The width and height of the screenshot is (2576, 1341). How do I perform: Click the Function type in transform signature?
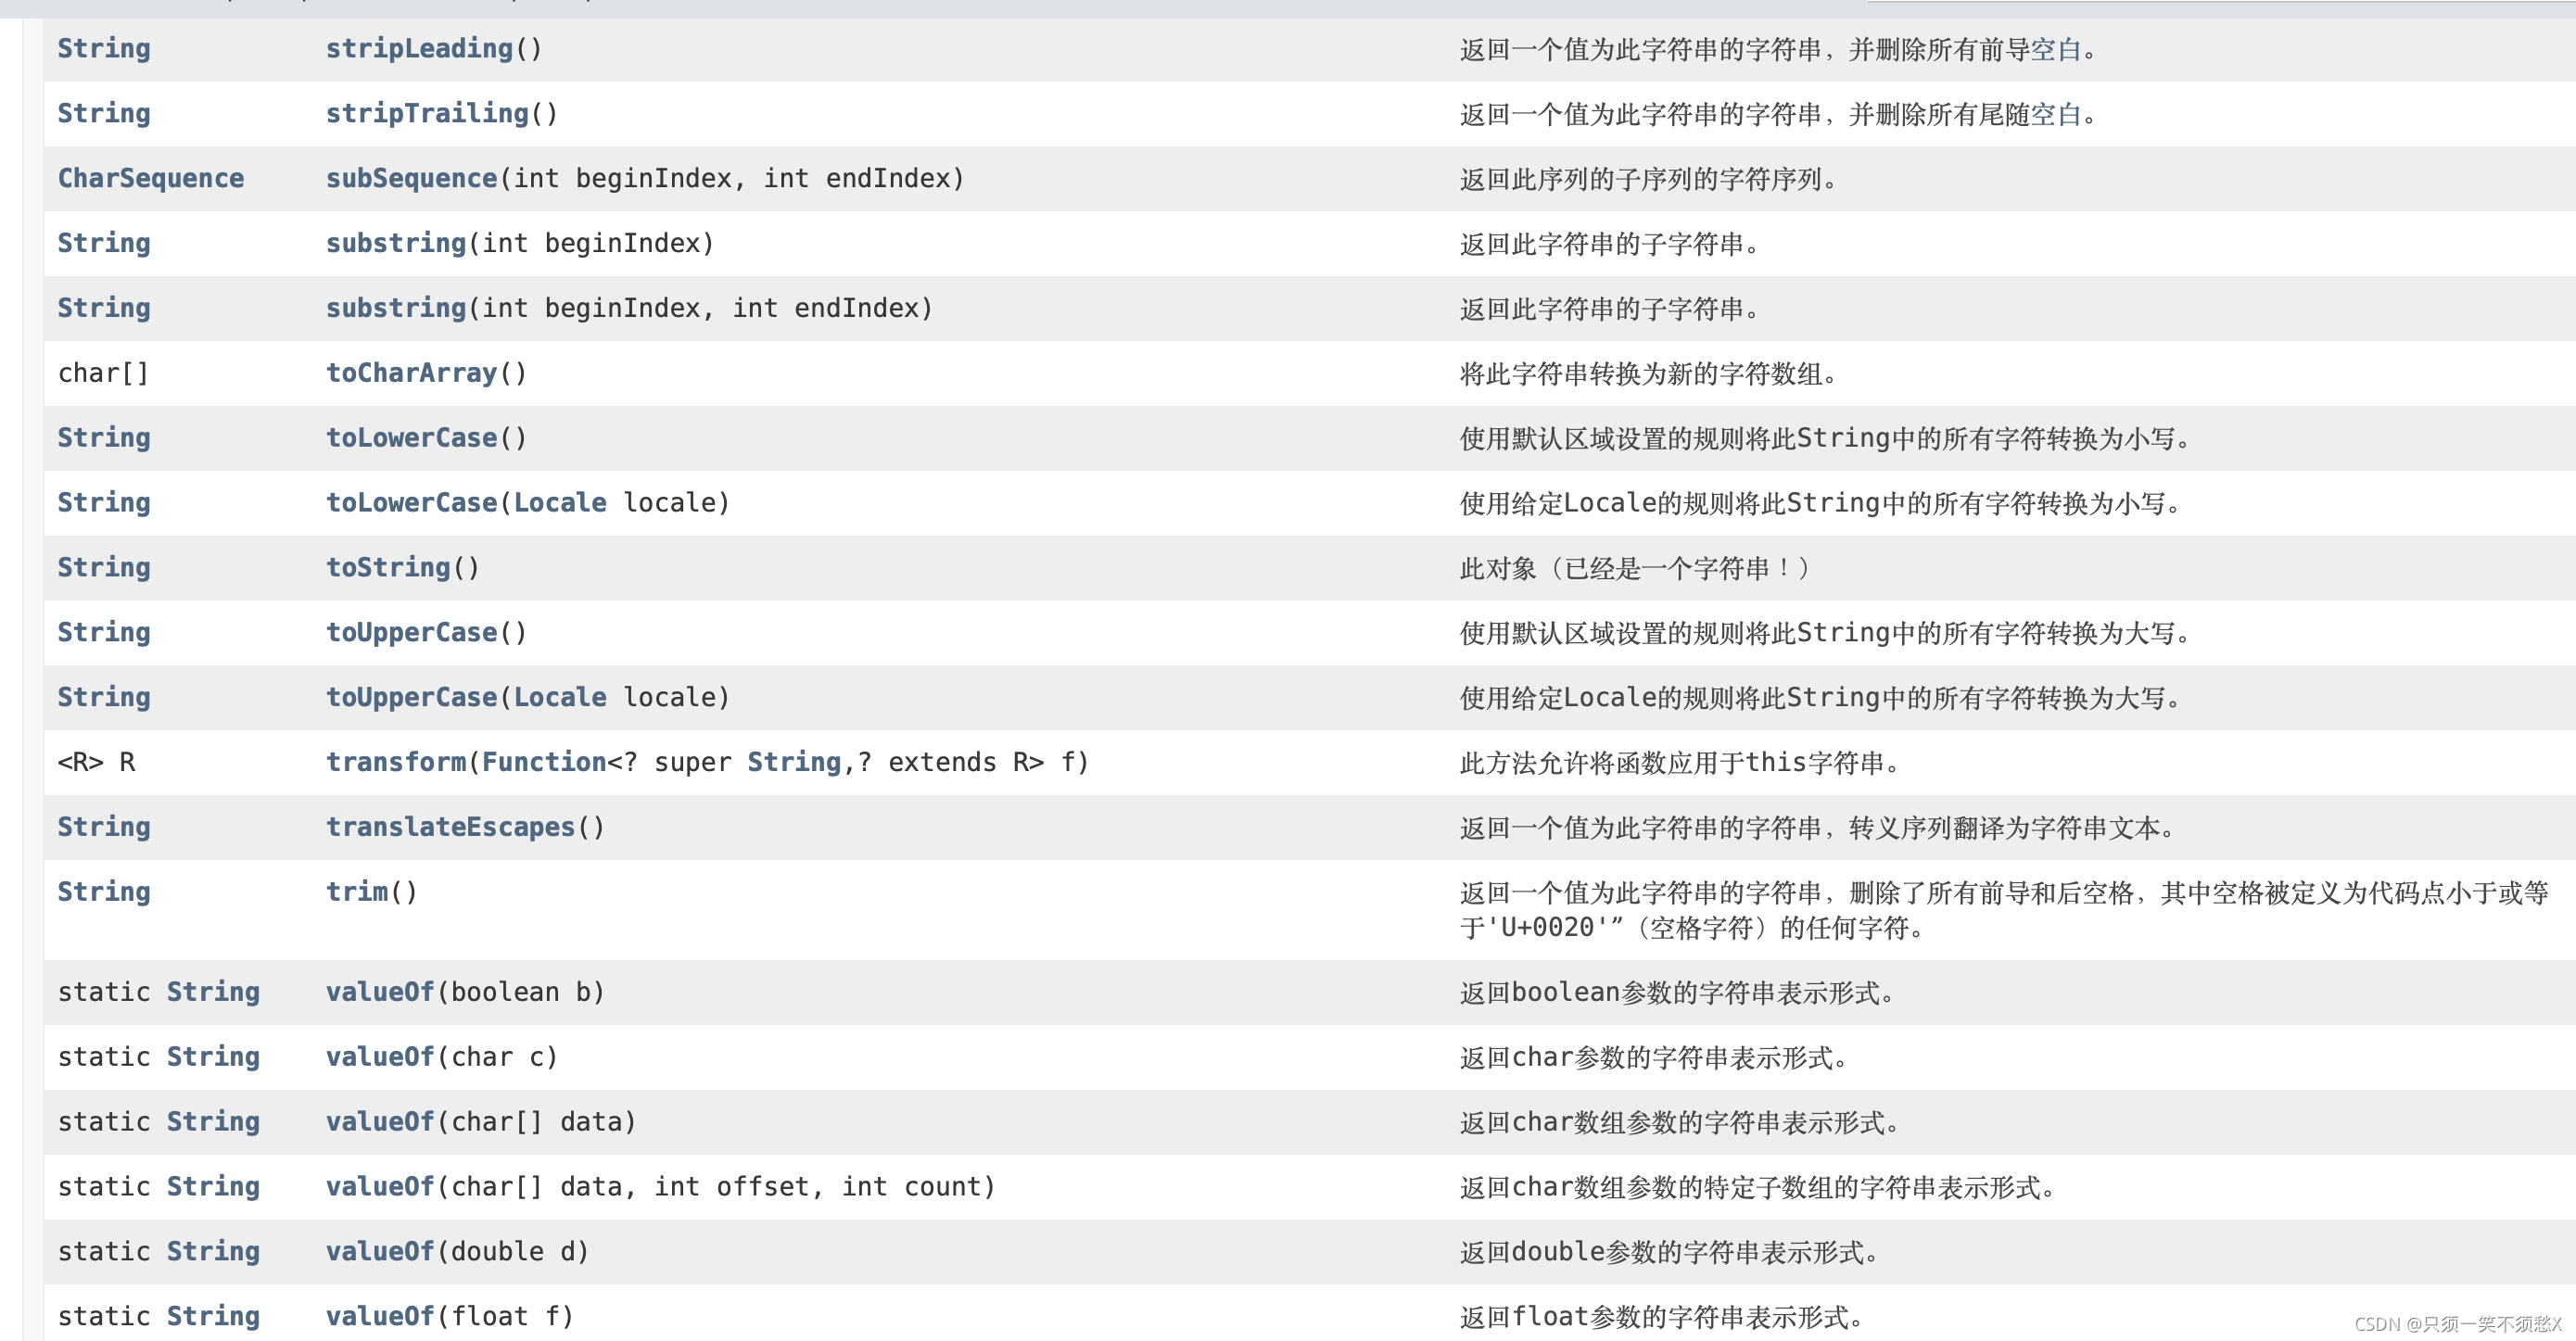(x=543, y=763)
